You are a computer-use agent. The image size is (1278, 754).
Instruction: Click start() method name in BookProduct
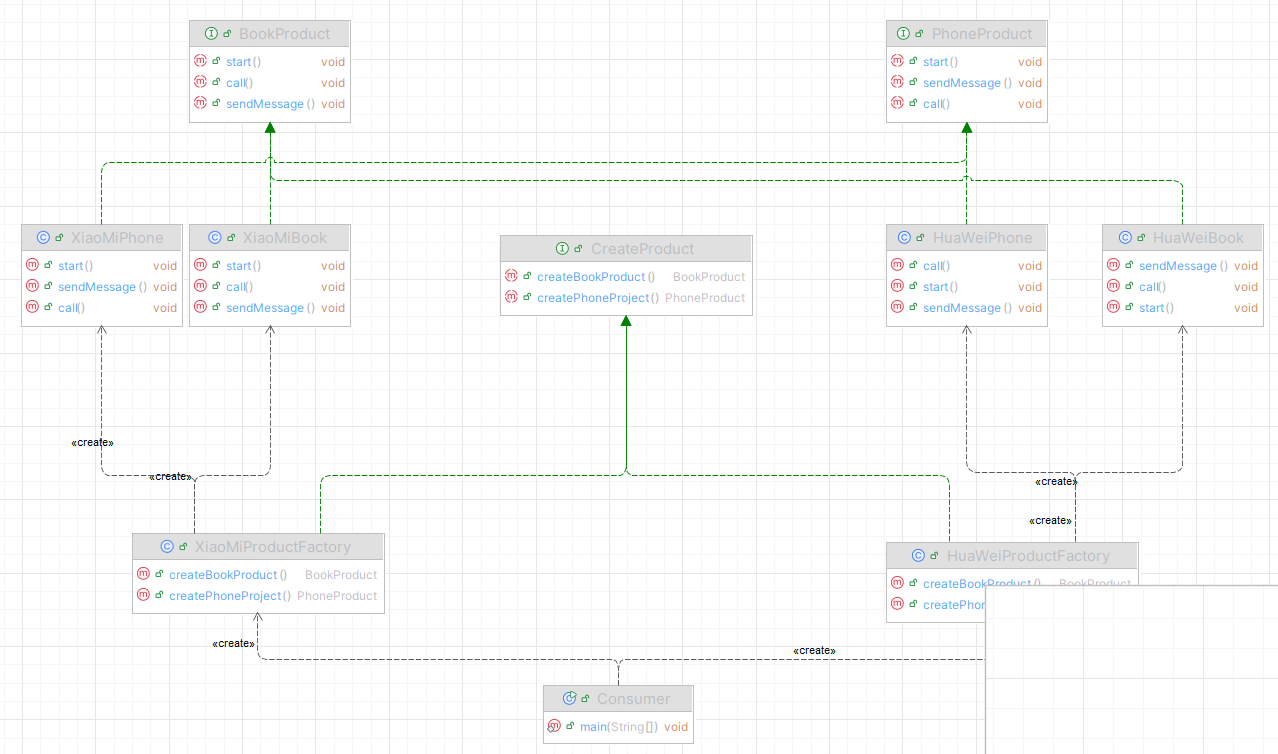243,62
